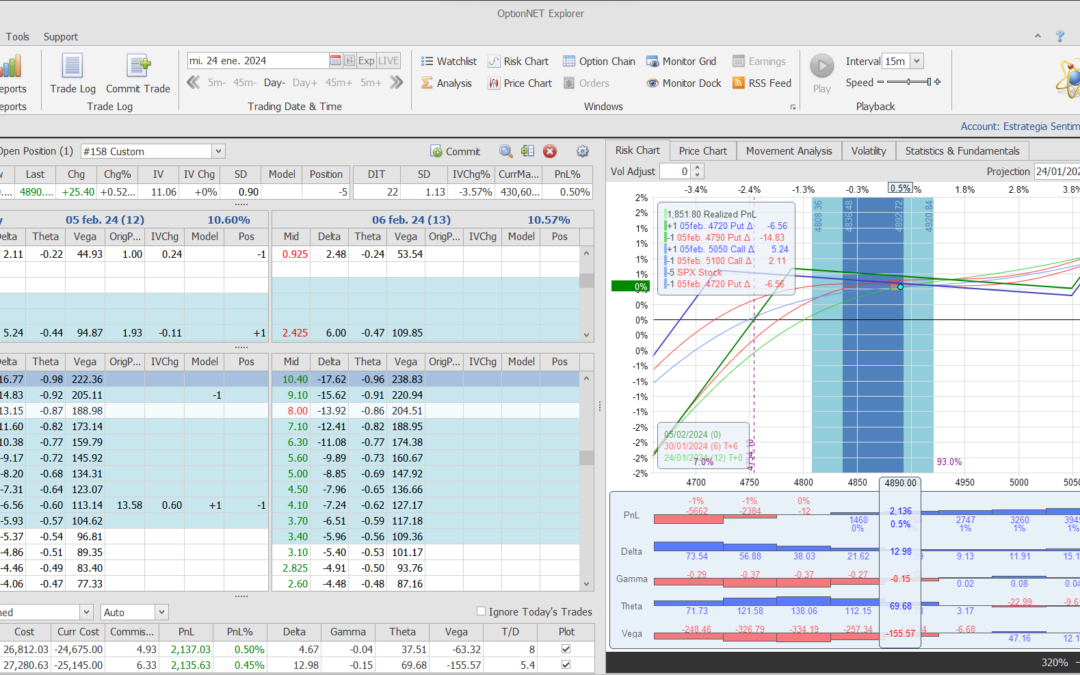
Task: Switch to the Movement Analysis tab
Action: 788,151
